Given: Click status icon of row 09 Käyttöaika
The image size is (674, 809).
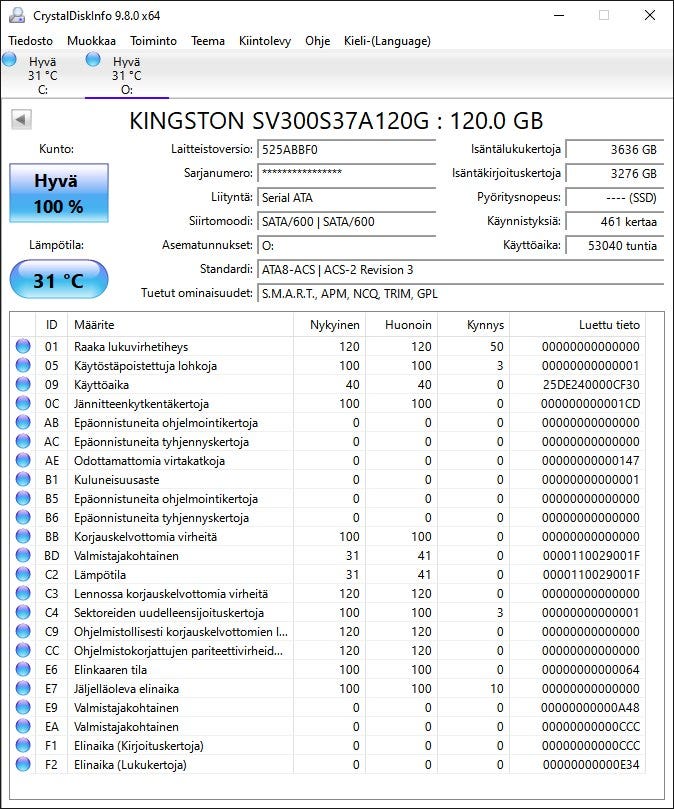Looking at the screenshot, I should tap(23, 384).
